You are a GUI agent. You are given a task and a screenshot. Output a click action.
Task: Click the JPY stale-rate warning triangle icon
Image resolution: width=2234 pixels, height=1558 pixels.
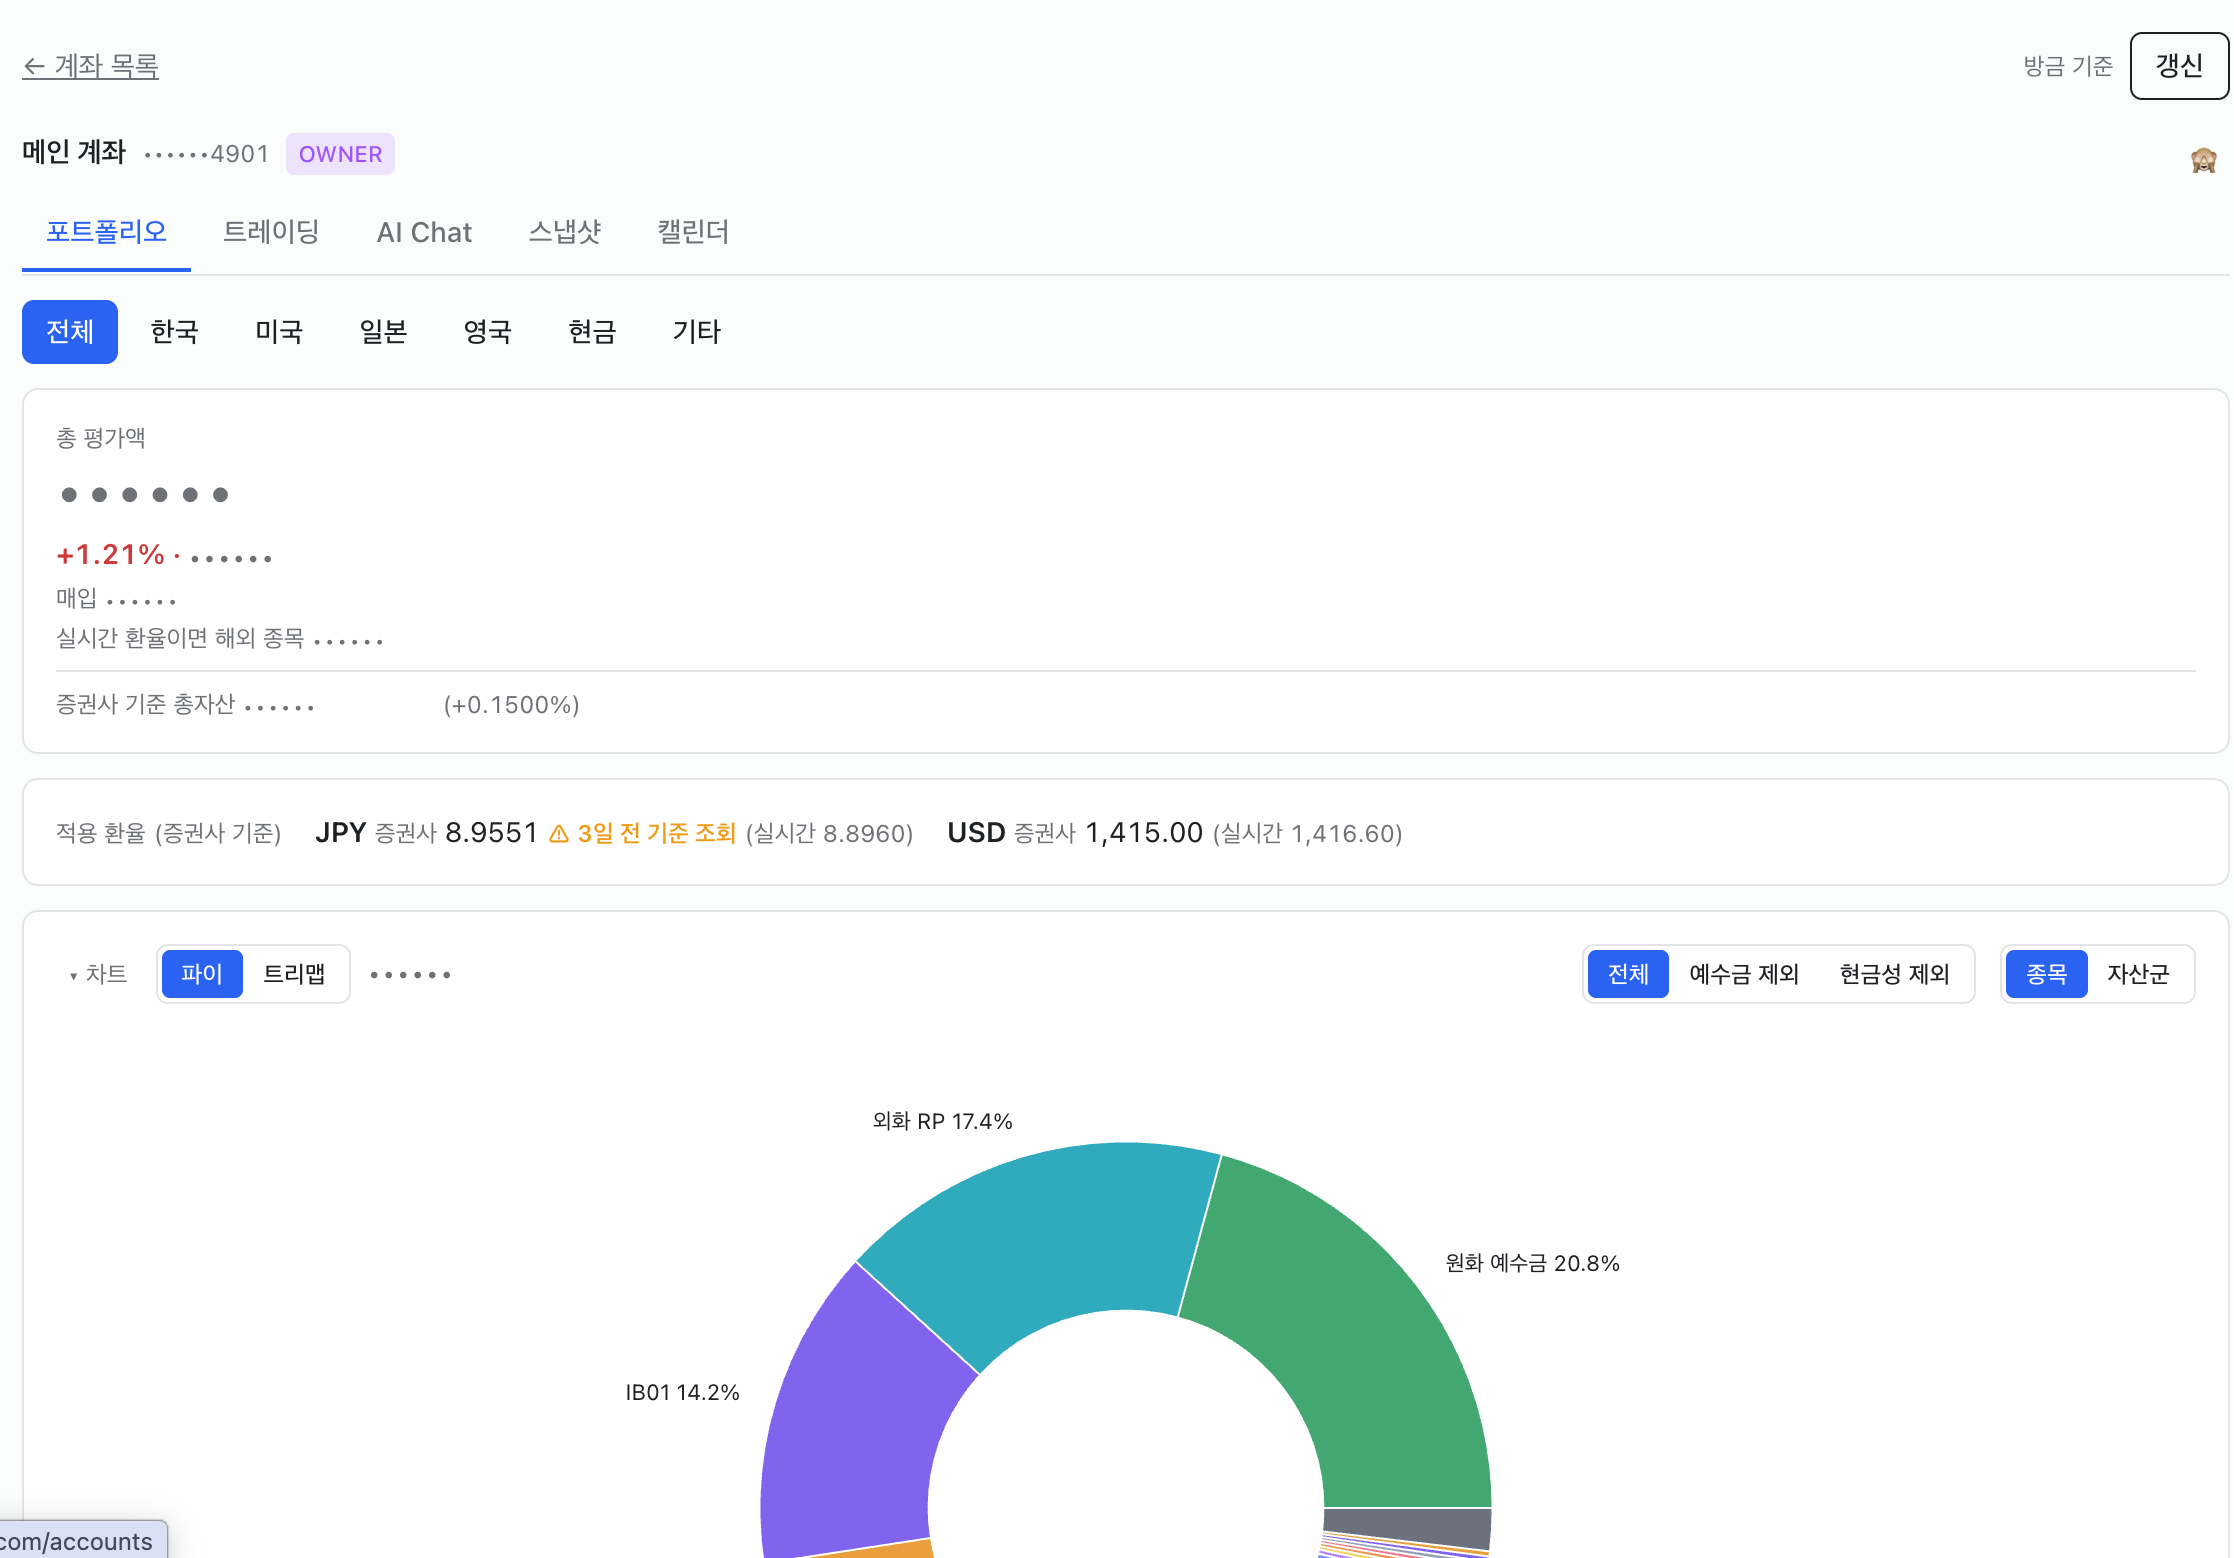tap(559, 833)
